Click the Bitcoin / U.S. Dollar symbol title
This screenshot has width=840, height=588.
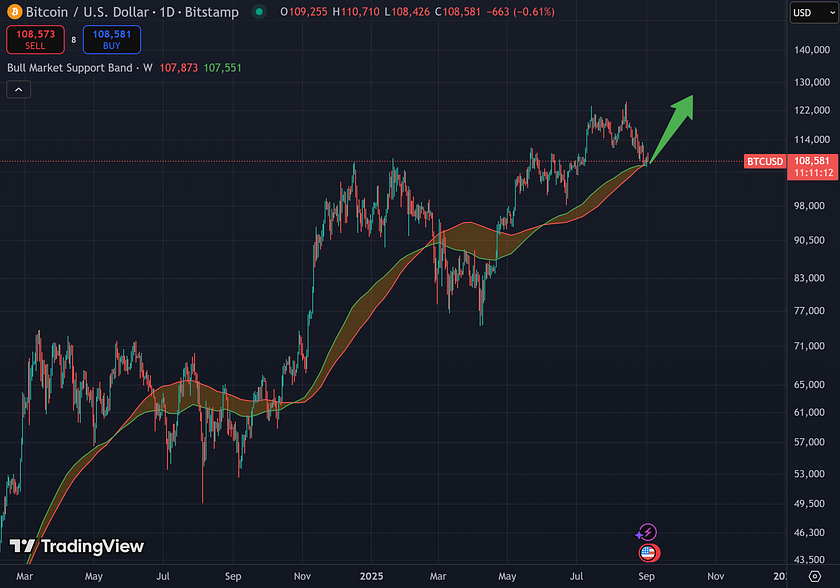click(x=87, y=12)
